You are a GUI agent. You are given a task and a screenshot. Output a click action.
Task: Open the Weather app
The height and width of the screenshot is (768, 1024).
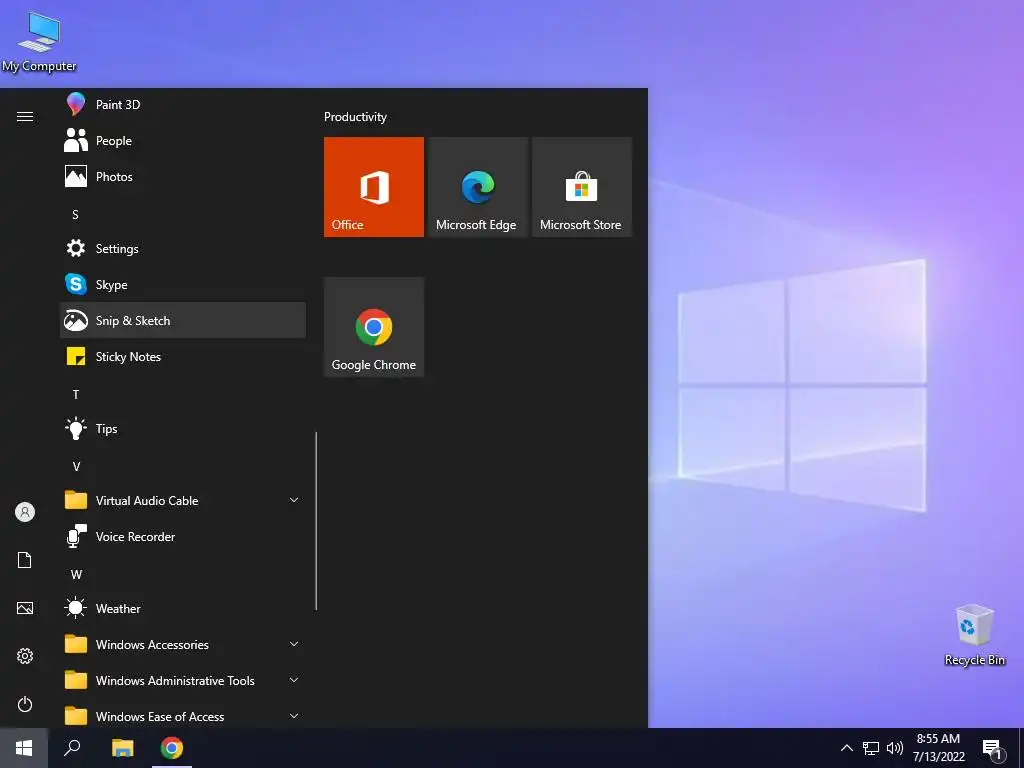point(182,608)
